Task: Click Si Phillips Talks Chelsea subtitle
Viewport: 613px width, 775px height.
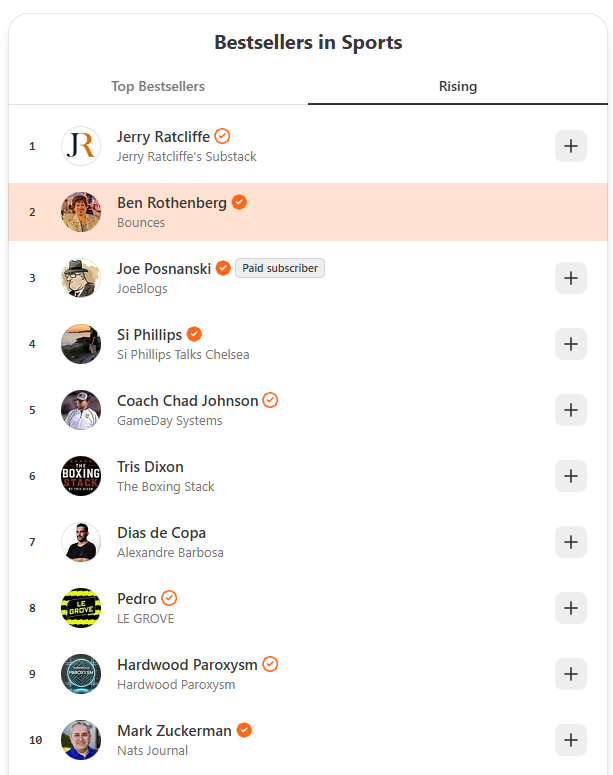Action: 183,355
